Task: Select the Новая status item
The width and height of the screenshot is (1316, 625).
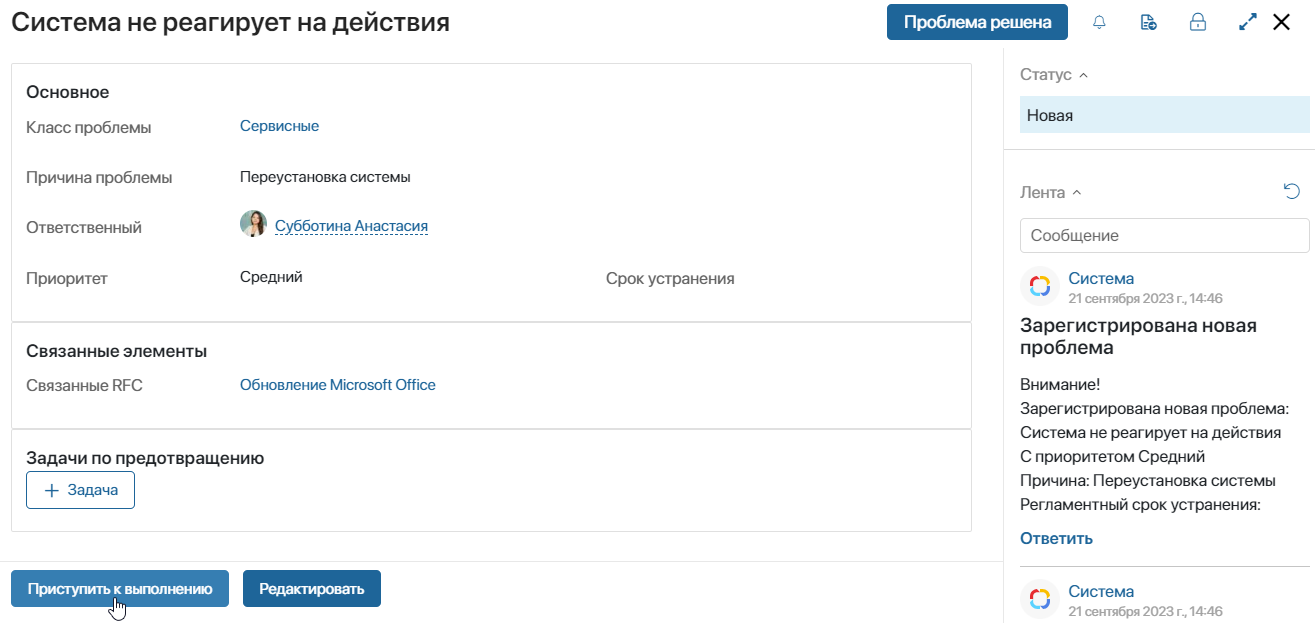Action: [x=1165, y=115]
